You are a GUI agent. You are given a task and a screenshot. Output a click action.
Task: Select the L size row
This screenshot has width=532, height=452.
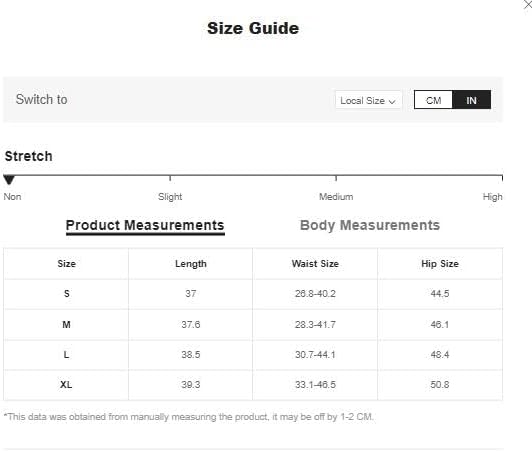click(253, 355)
